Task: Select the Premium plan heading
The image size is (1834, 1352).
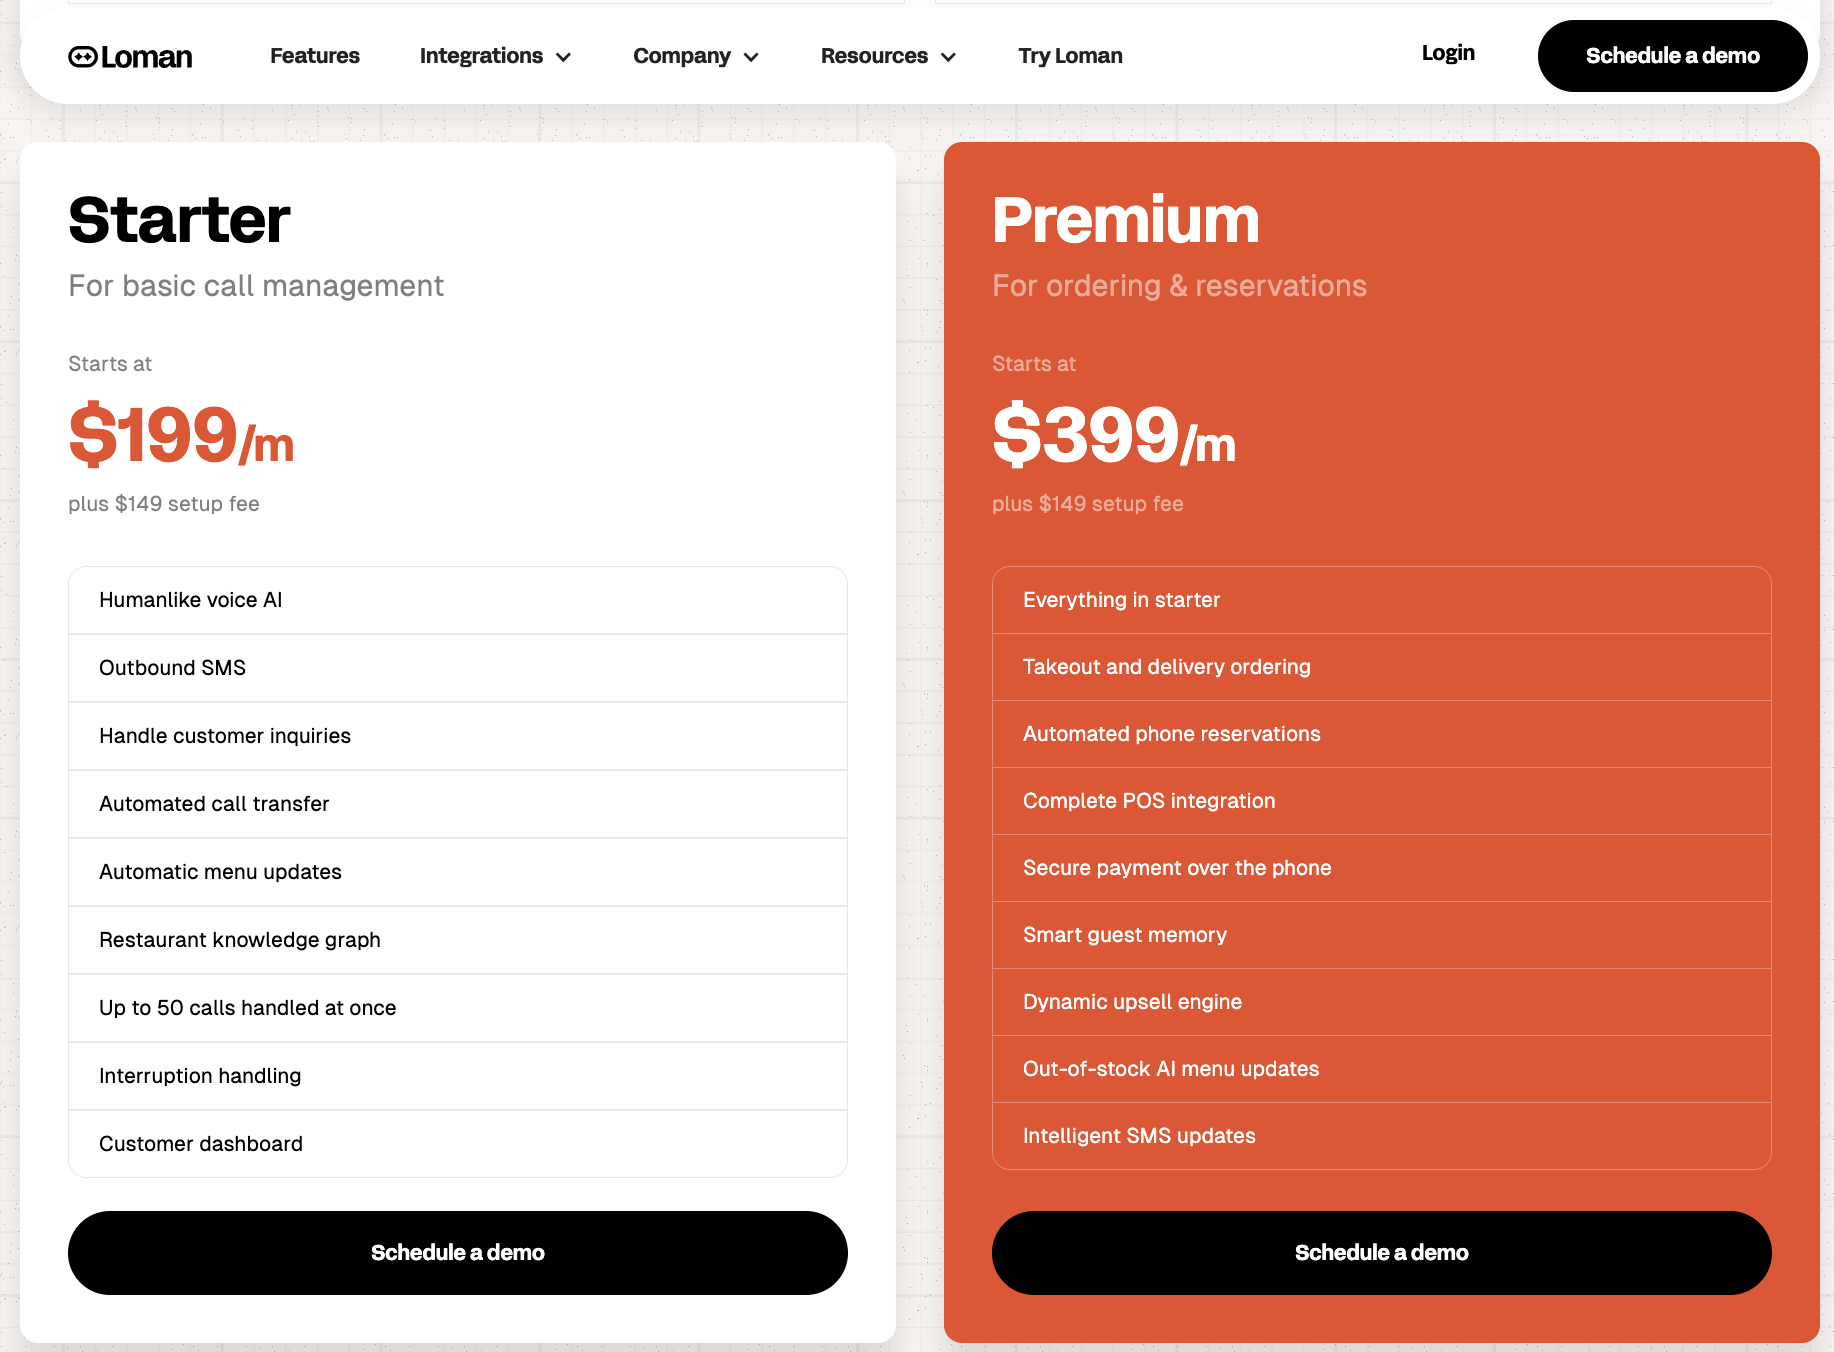Action: [1125, 220]
